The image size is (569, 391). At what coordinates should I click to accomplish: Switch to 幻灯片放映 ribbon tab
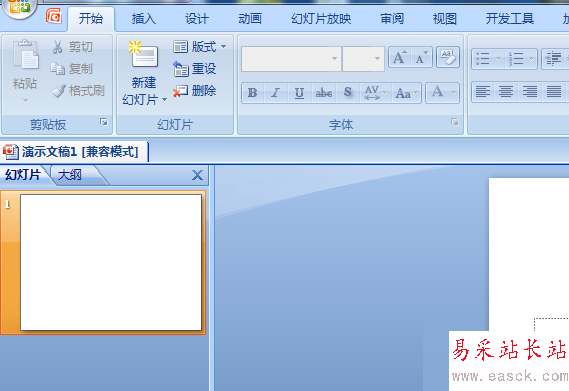[x=321, y=19]
